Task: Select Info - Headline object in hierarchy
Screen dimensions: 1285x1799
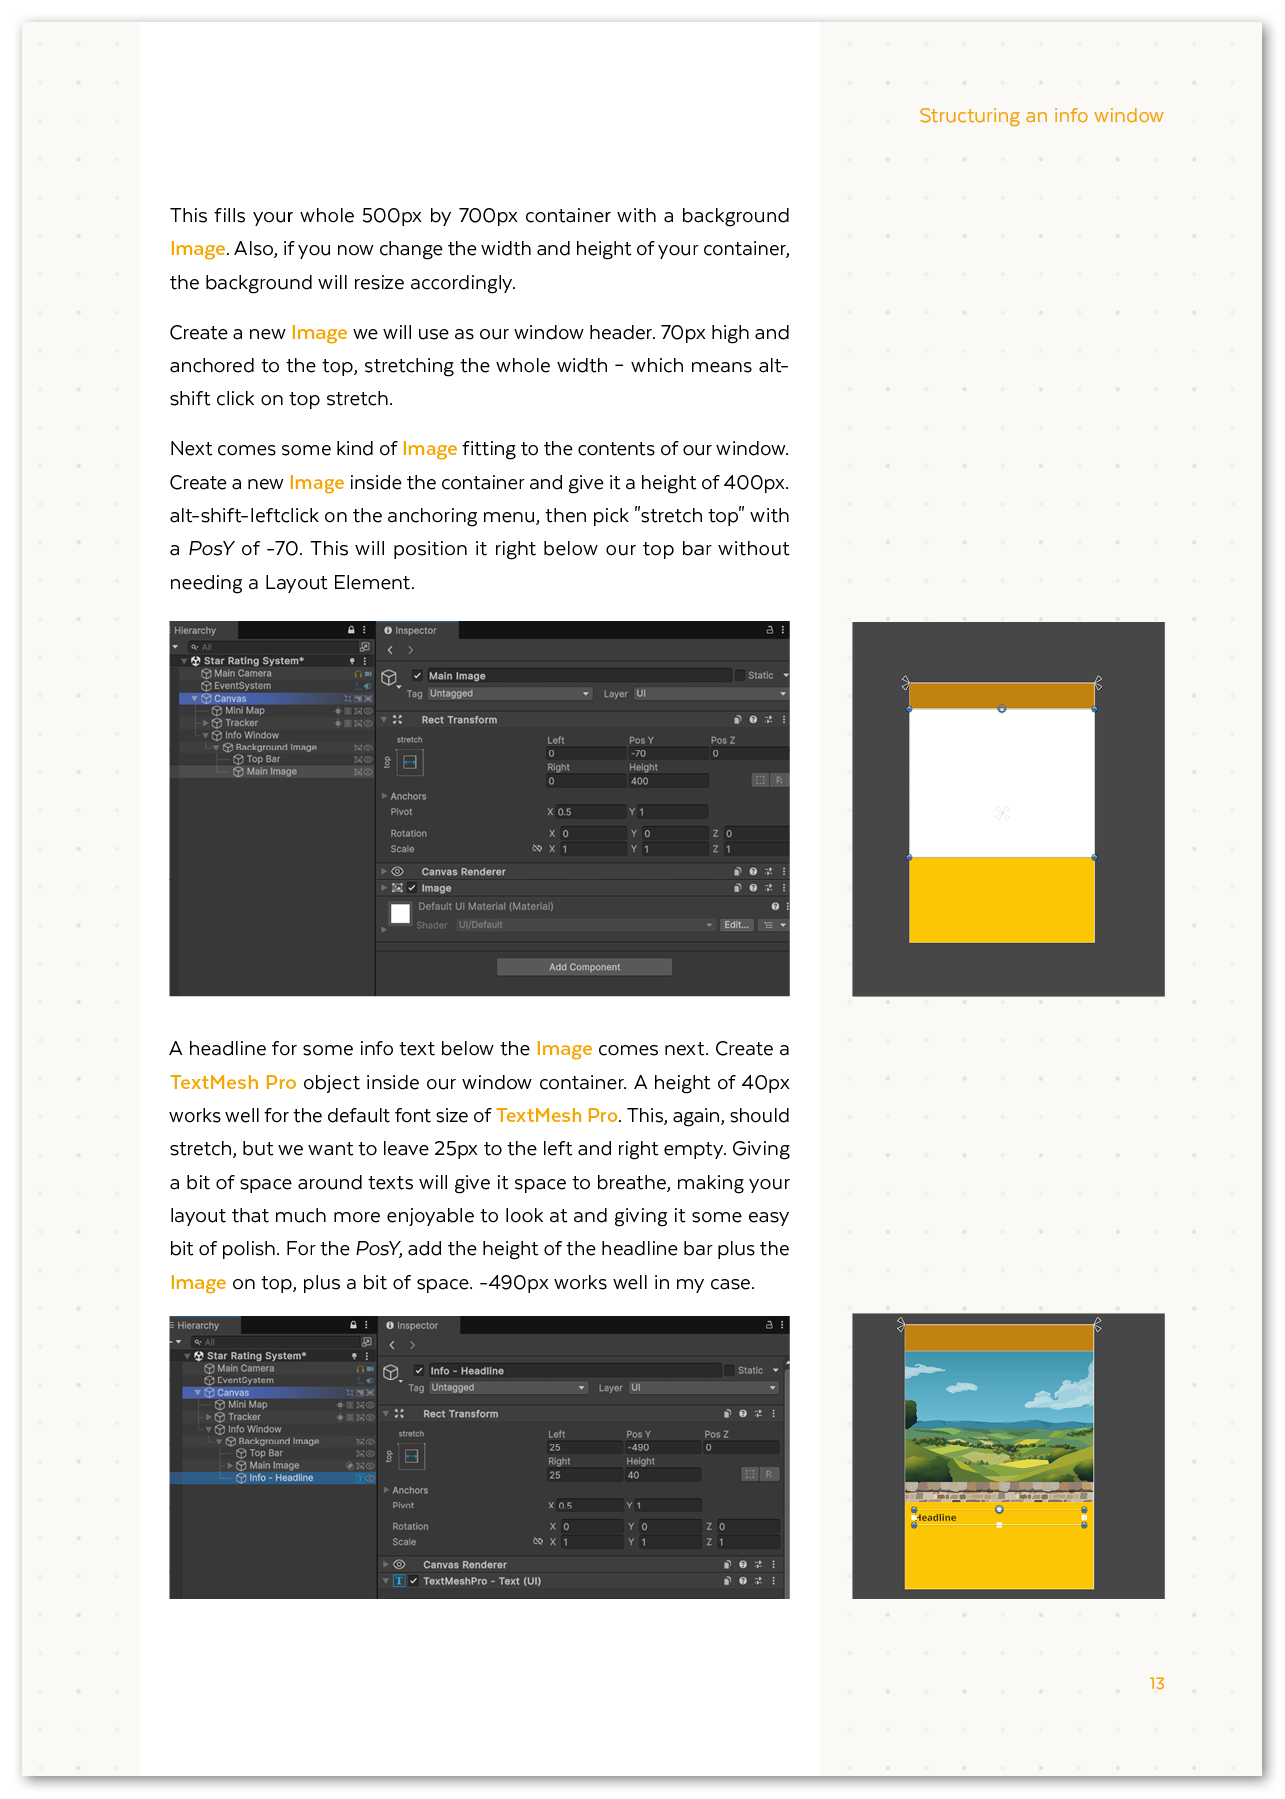Action: [x=281, y=1478]
